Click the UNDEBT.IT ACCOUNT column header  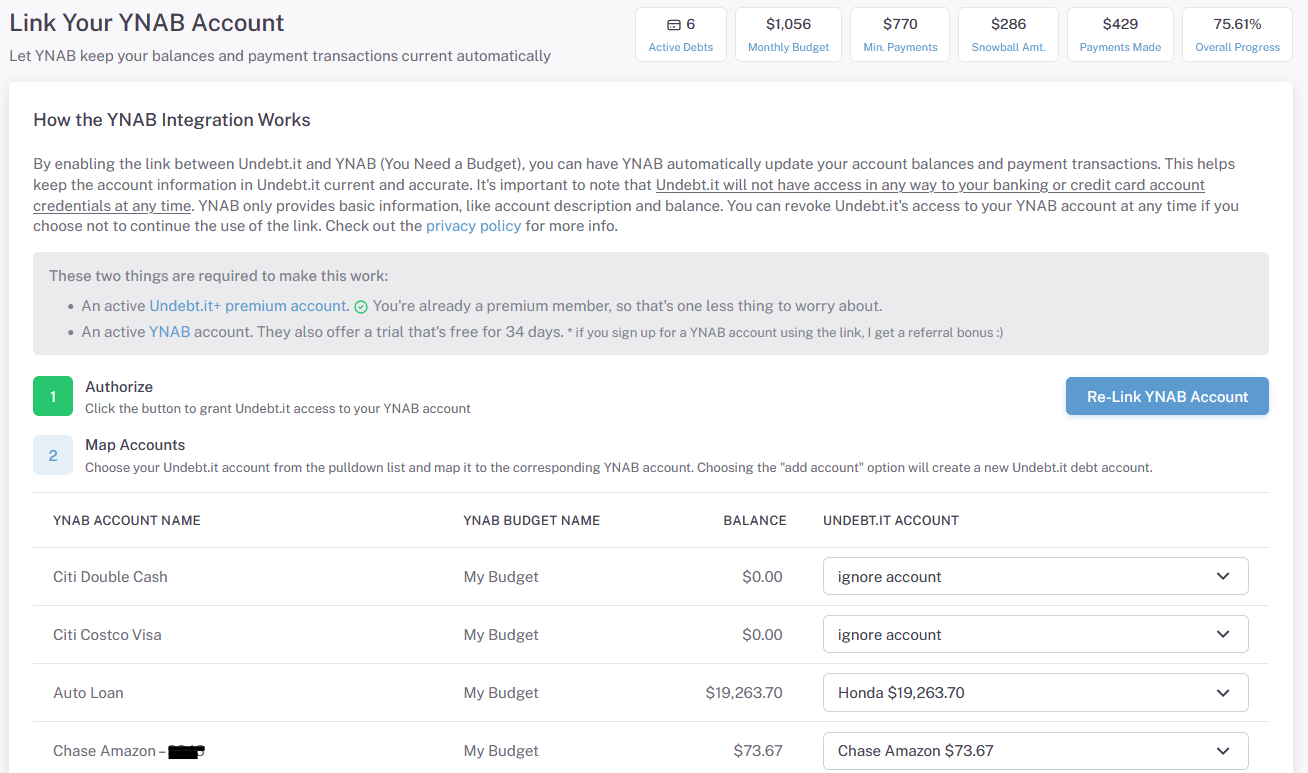[x=891, y=520]
